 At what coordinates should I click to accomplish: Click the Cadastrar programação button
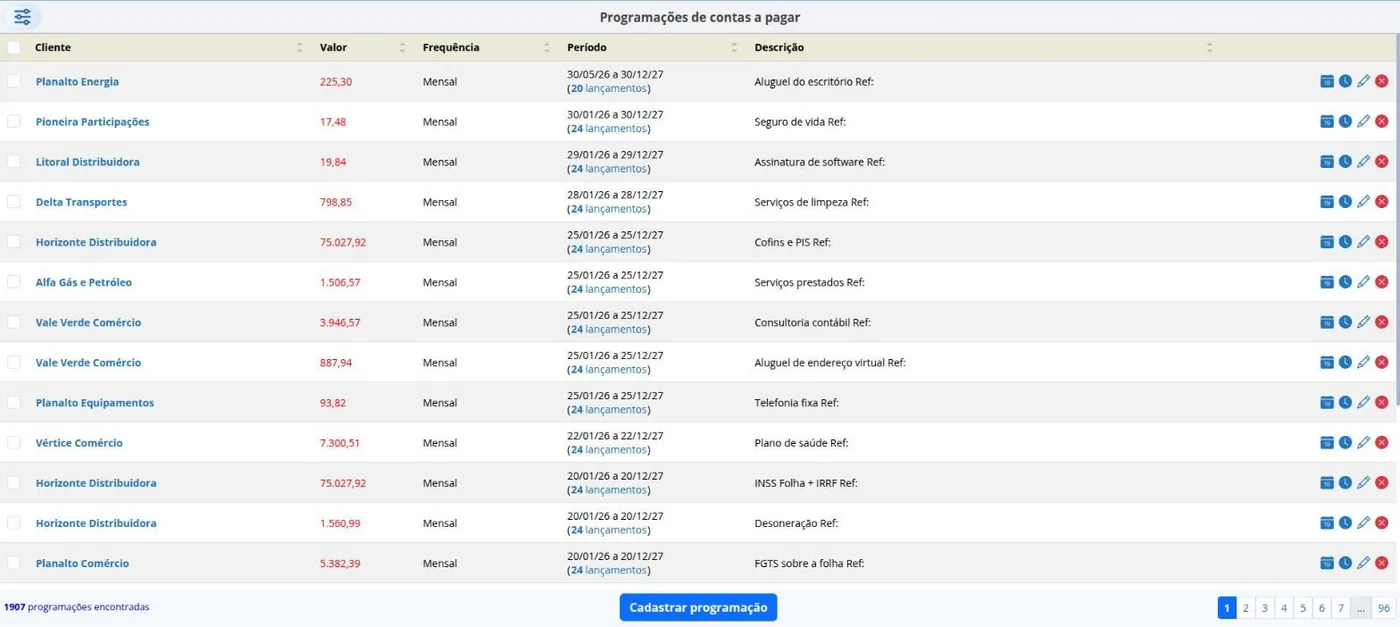(x=698, y=607)
